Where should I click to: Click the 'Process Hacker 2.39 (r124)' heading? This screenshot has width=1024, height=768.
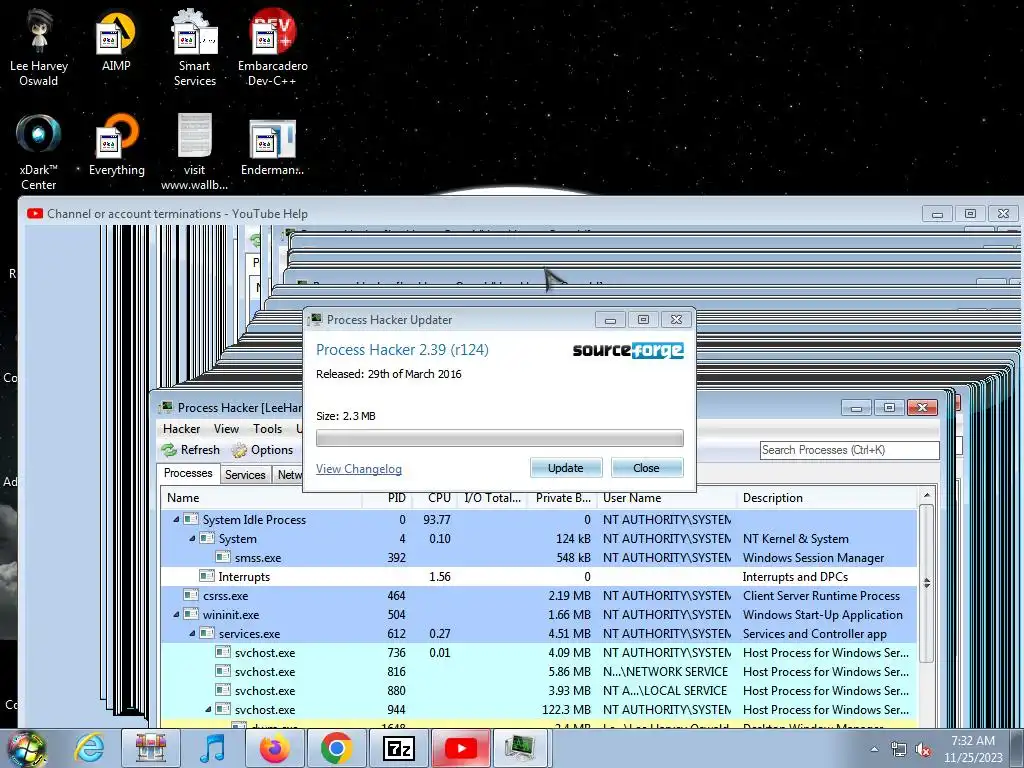tap(402, 350)
